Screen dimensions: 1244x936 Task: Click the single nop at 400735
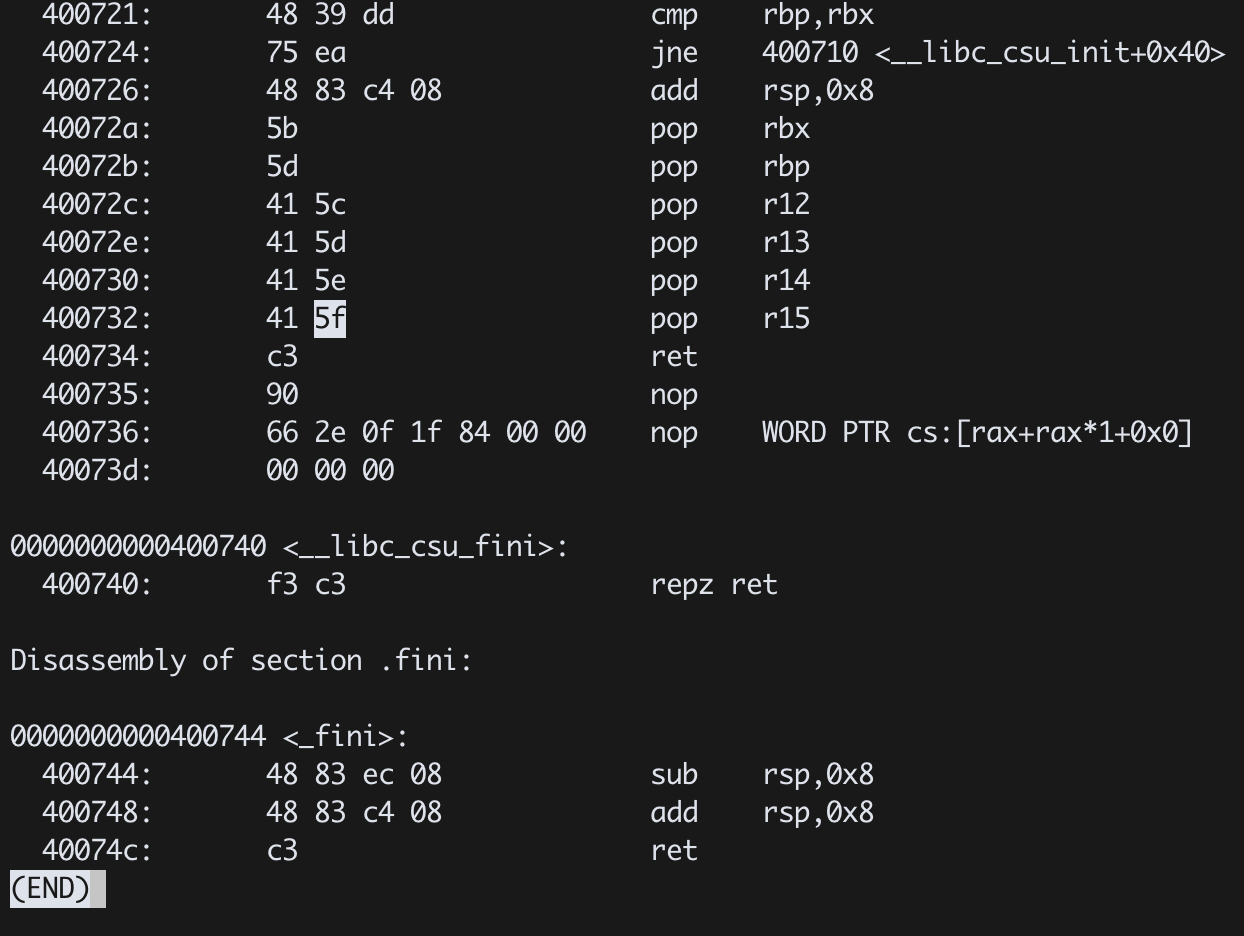[x=674, y=395]
